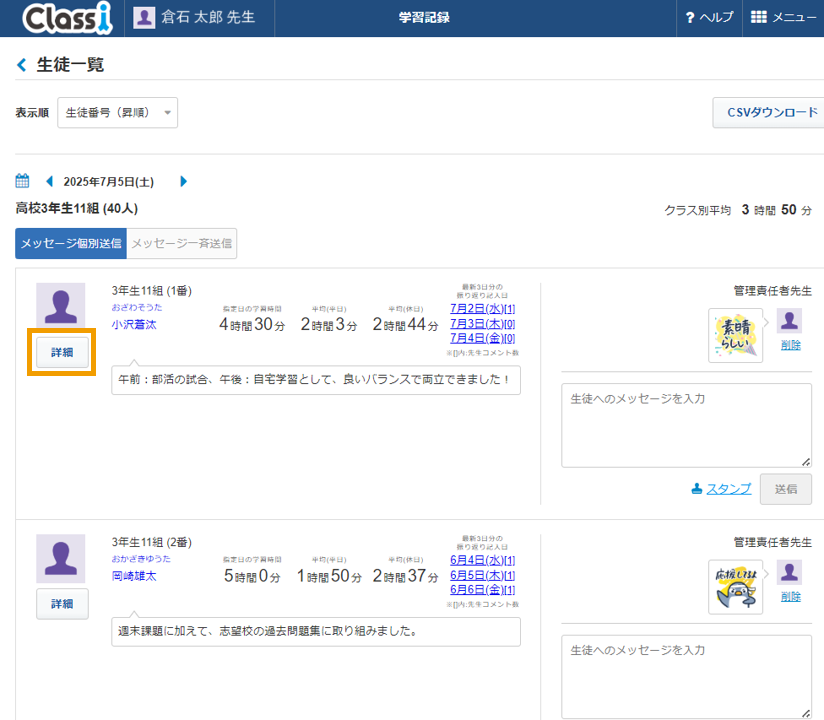Open the 6月6日(金) reflection link

tap(482, 590)
